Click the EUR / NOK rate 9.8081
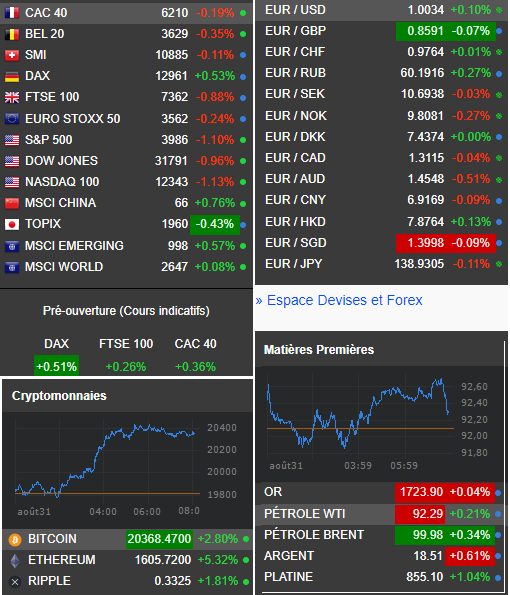The image size is (510, 595). pos(425,116)
